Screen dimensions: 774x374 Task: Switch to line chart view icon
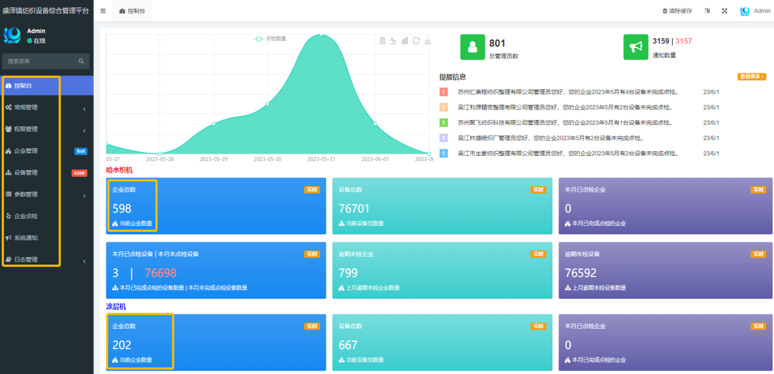point(393,41)
